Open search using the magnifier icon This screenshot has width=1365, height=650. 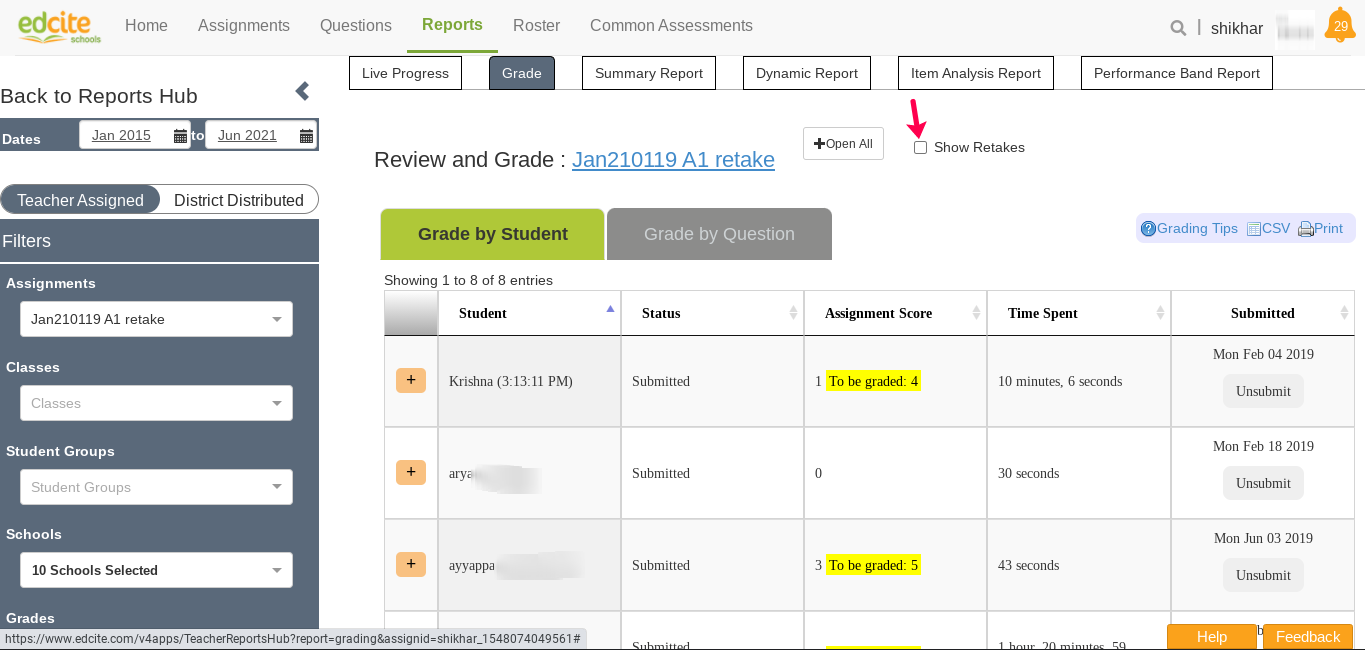tap(1178, 28)
